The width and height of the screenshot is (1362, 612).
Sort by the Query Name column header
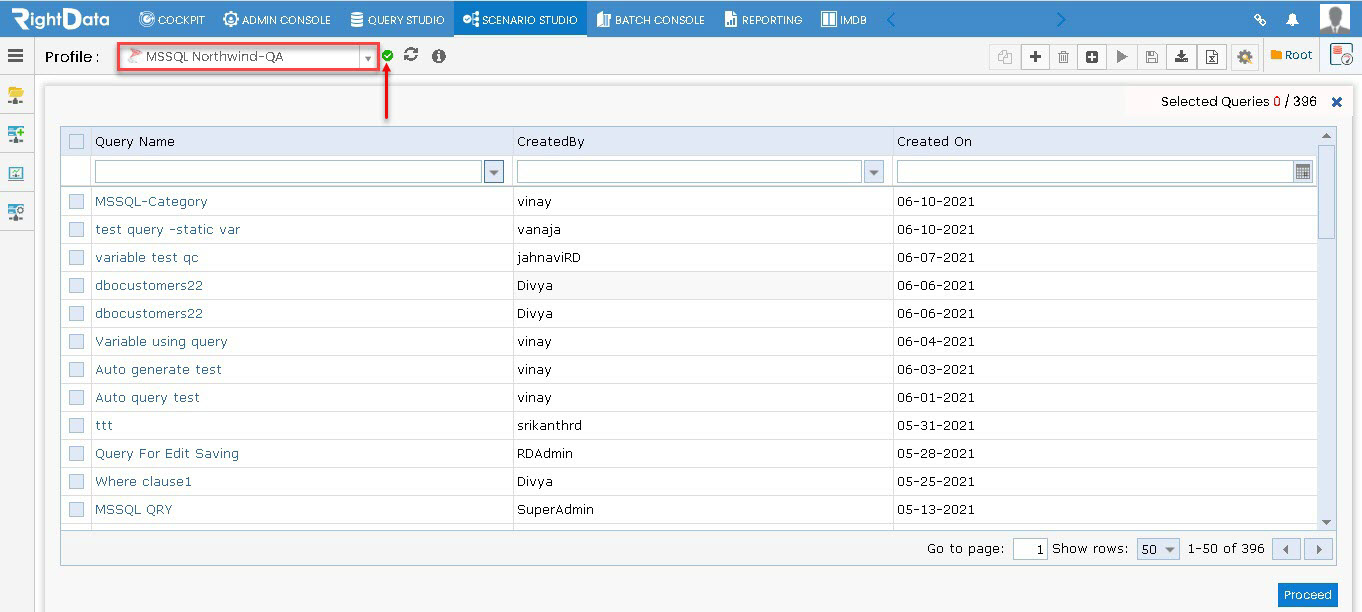[135, 141]
